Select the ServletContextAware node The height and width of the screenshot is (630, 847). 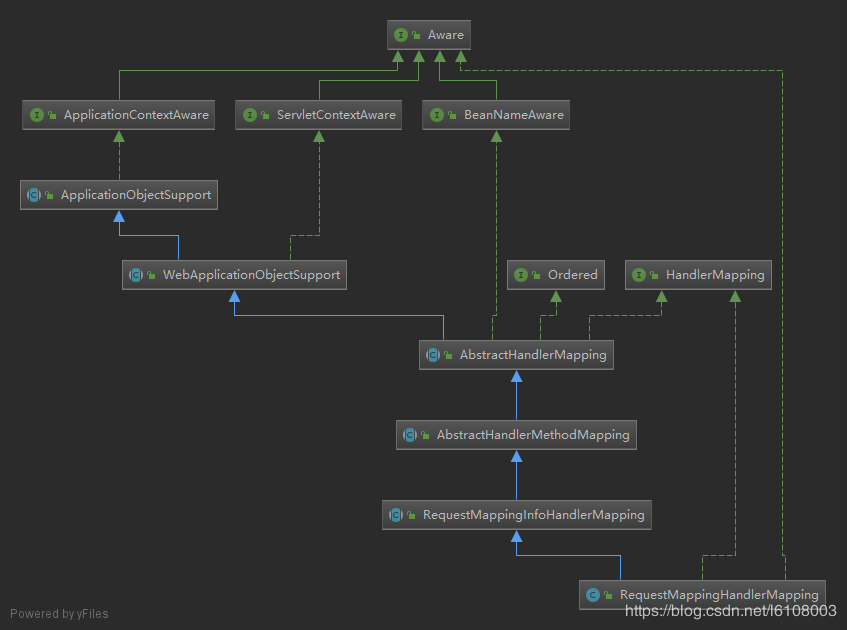318,115
